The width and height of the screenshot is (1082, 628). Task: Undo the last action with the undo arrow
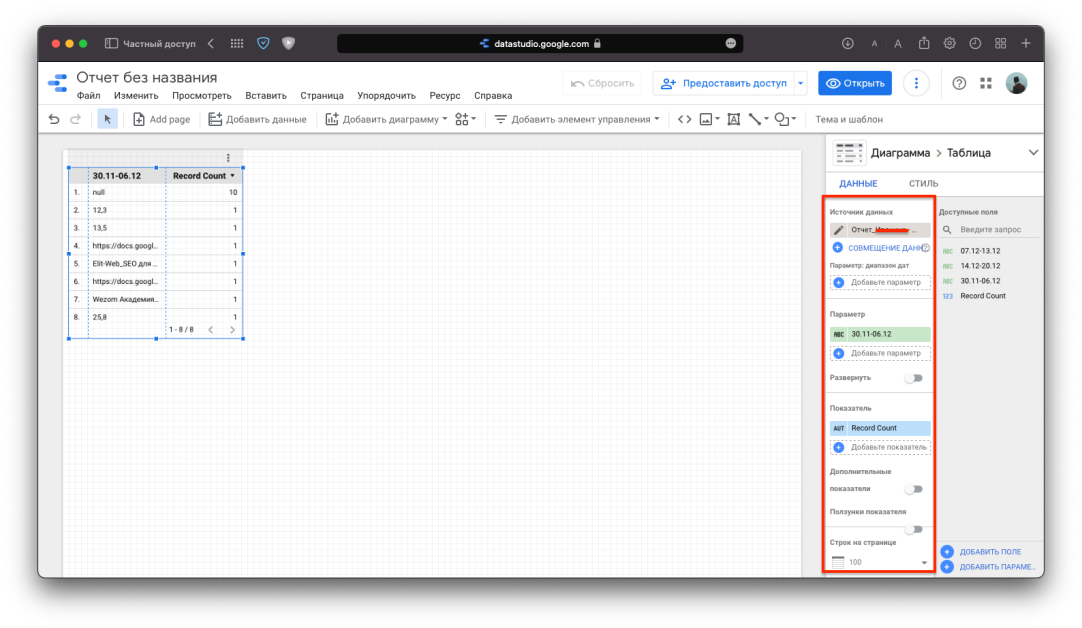coord(54,119)
